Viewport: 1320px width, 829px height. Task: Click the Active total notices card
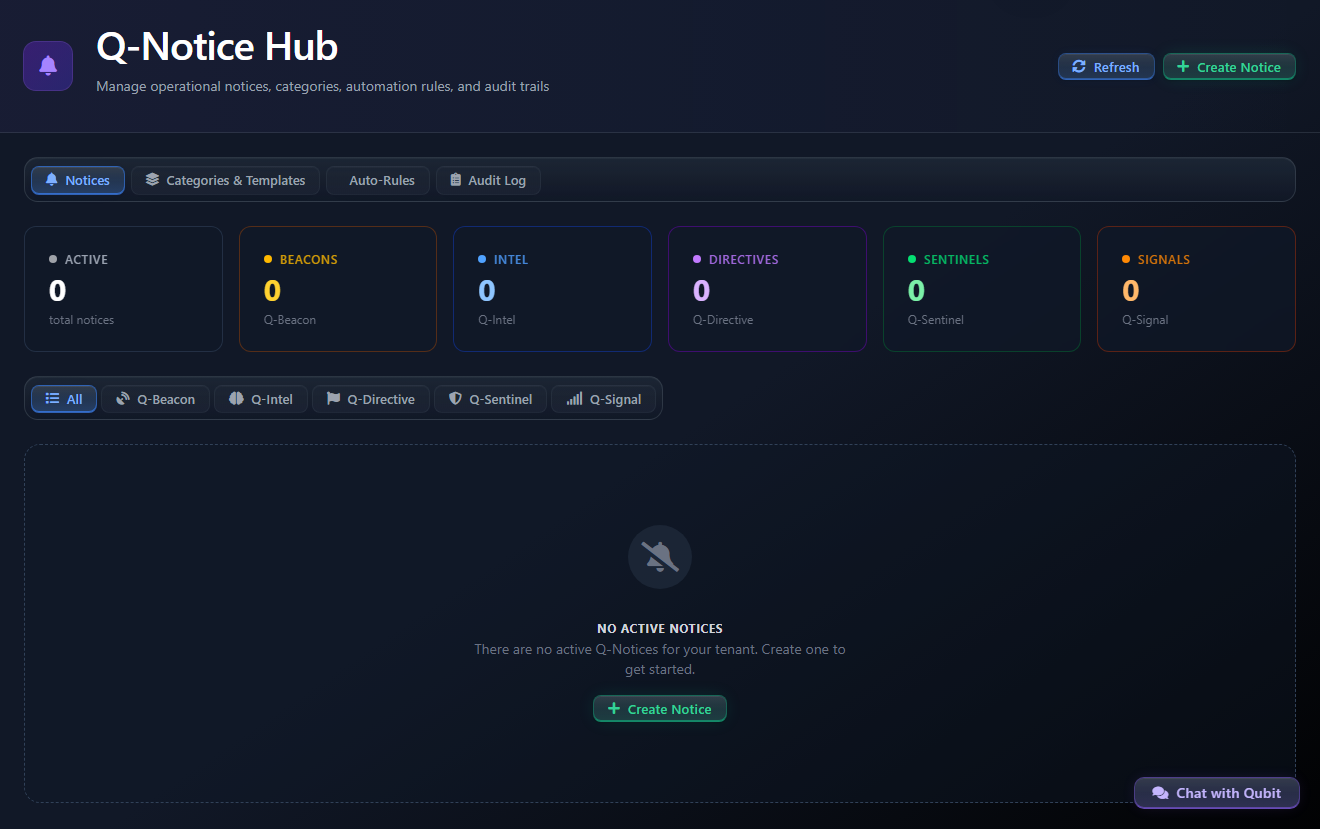(x=123, y=289)
